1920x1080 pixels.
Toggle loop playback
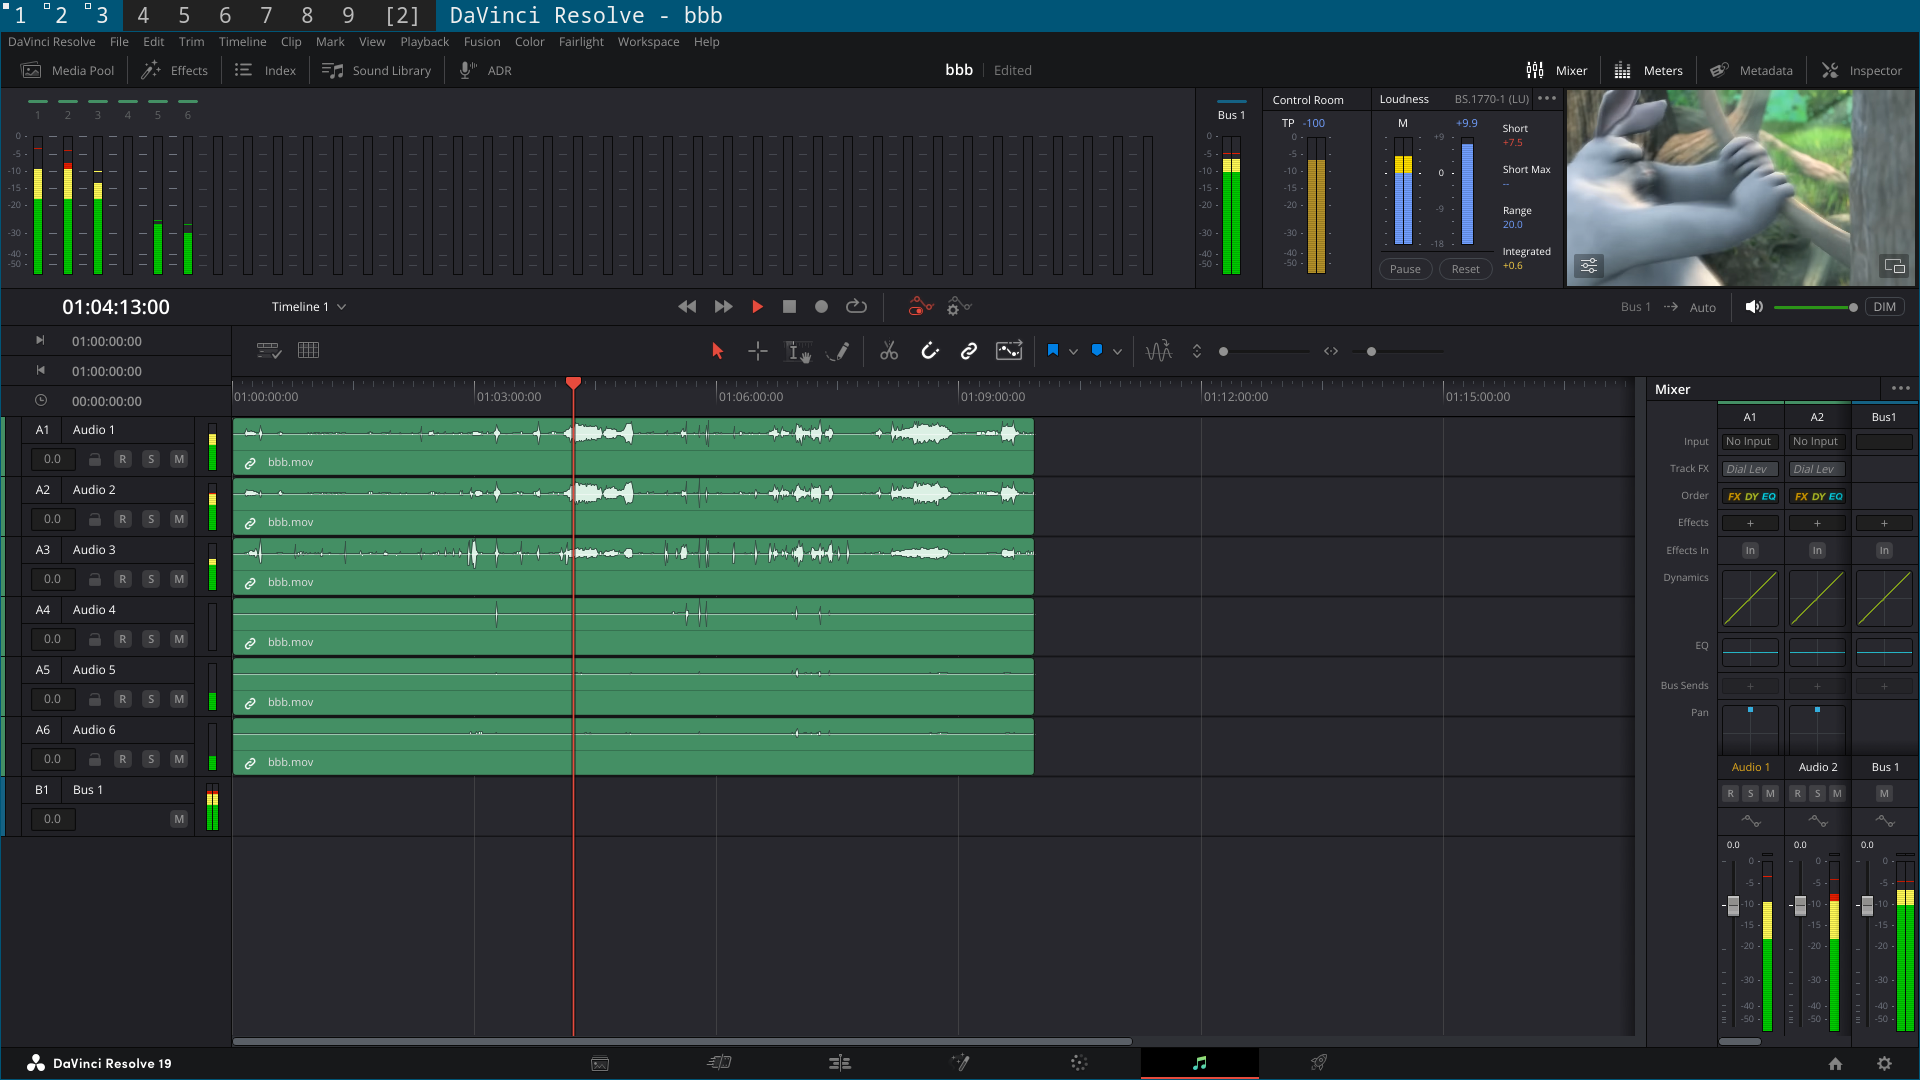pos(856,307)
